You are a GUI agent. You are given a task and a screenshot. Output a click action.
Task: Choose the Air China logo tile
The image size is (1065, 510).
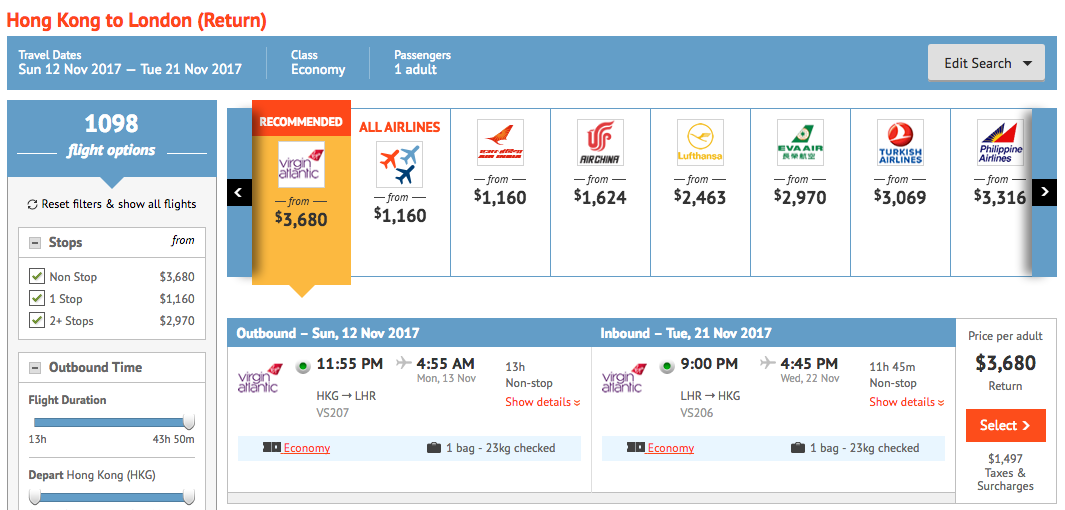600,143
